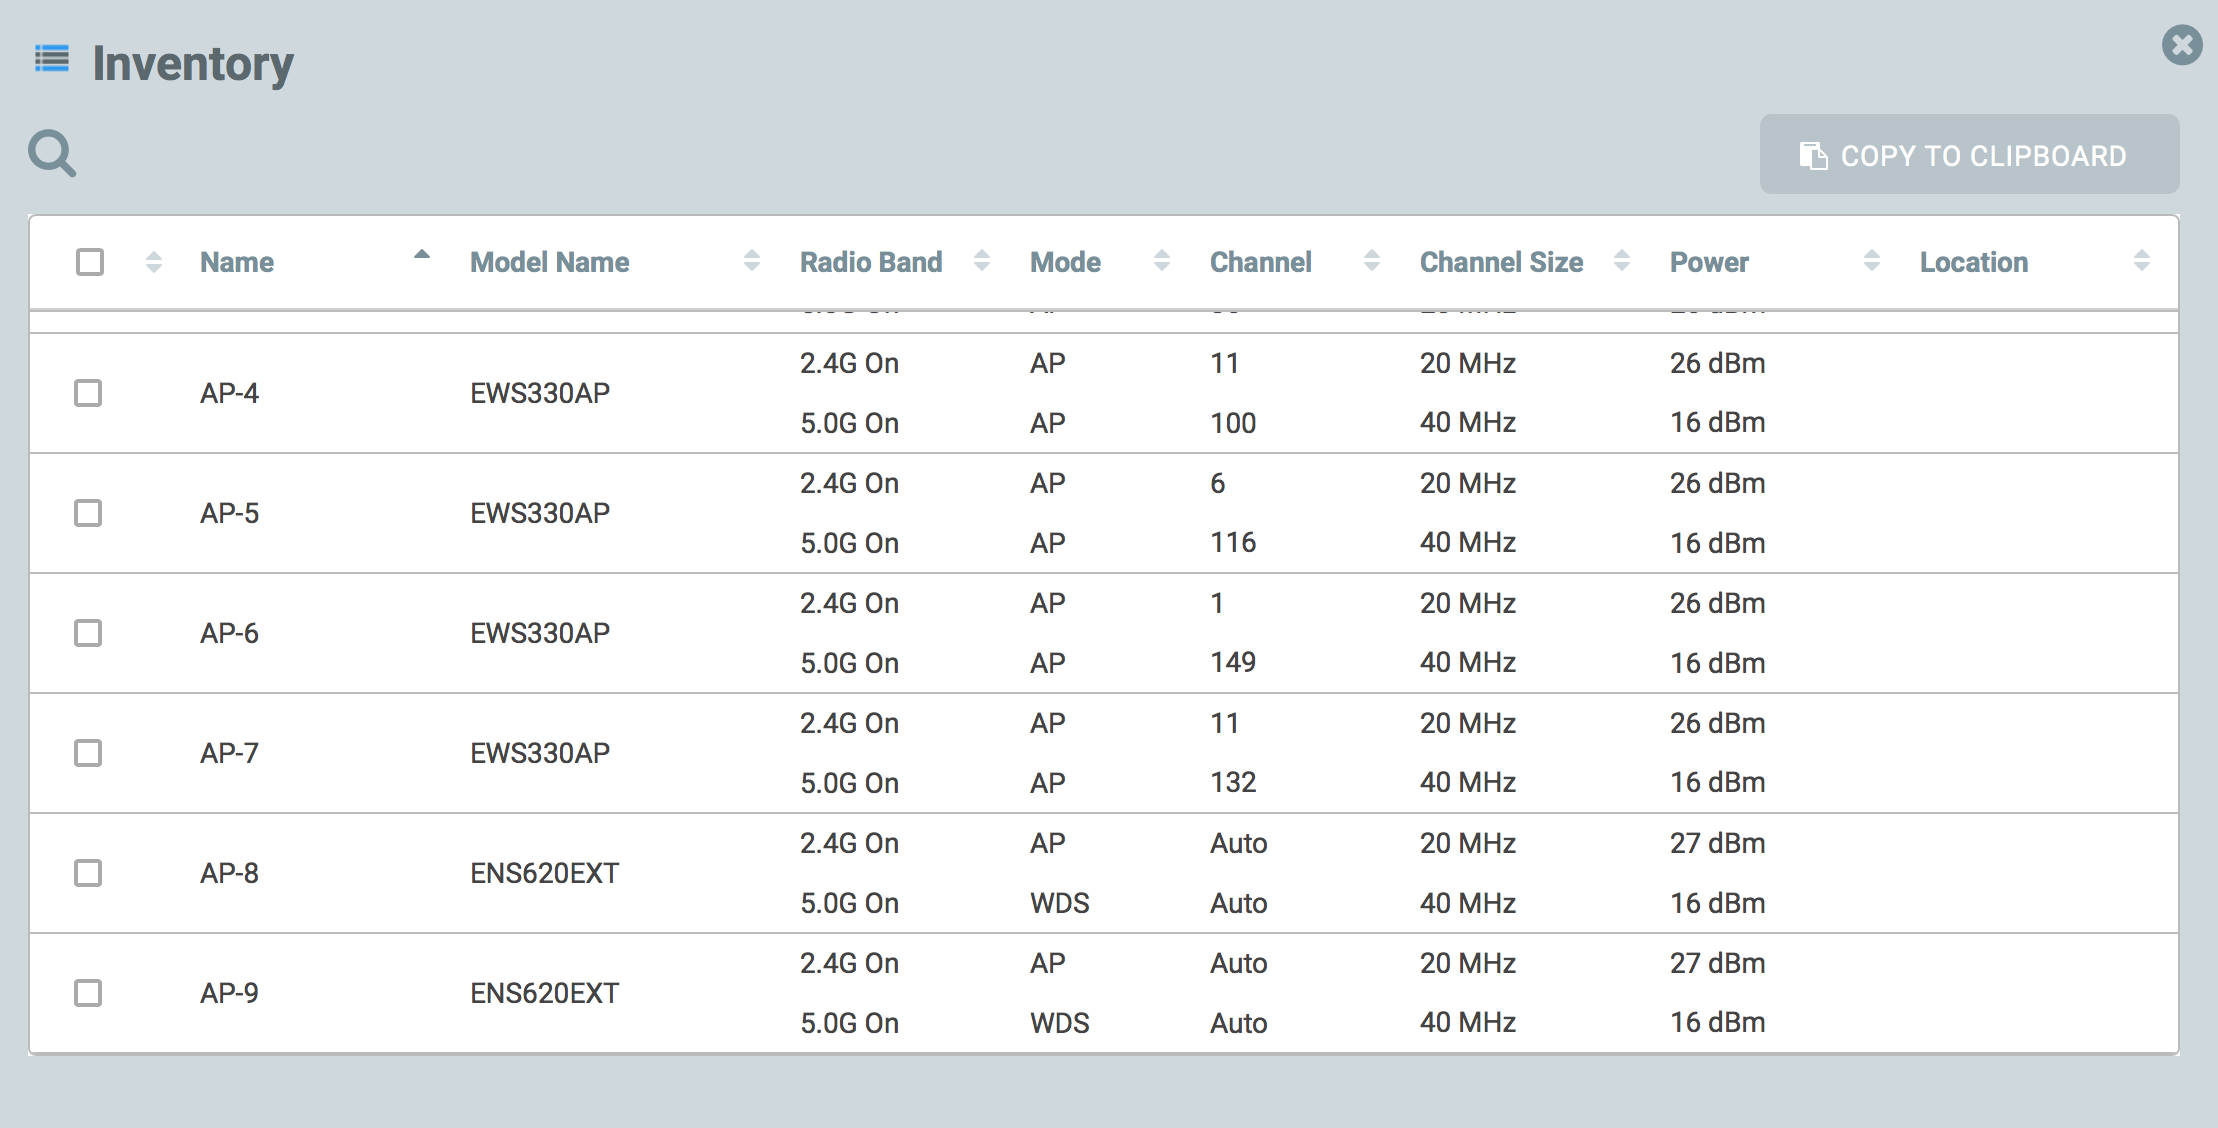Image resolution: width=2218 pixels, height=1128 pixels.
Task: Click 26 dBm power in AP-4 row
Action: coord(1717,363)
